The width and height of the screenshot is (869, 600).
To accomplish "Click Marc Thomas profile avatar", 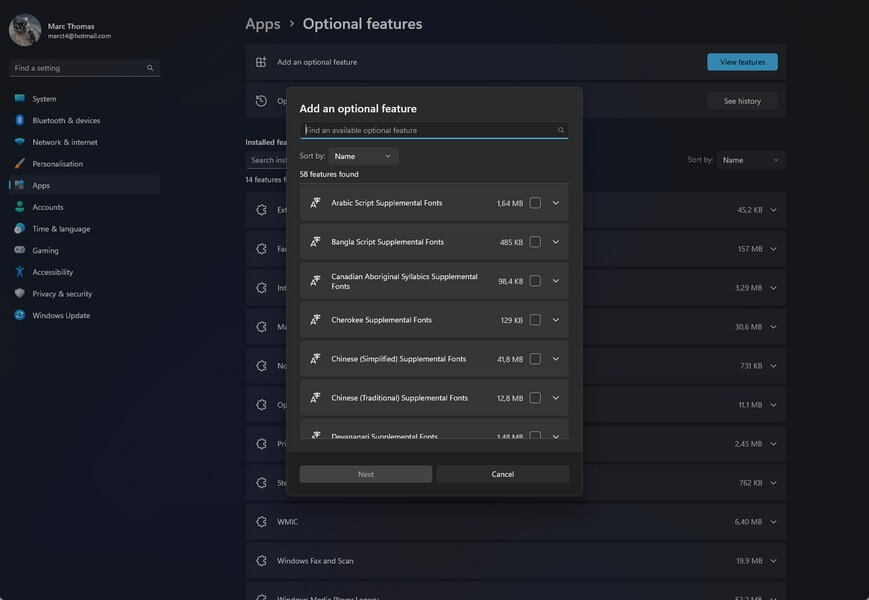I will tap(25, 30).
